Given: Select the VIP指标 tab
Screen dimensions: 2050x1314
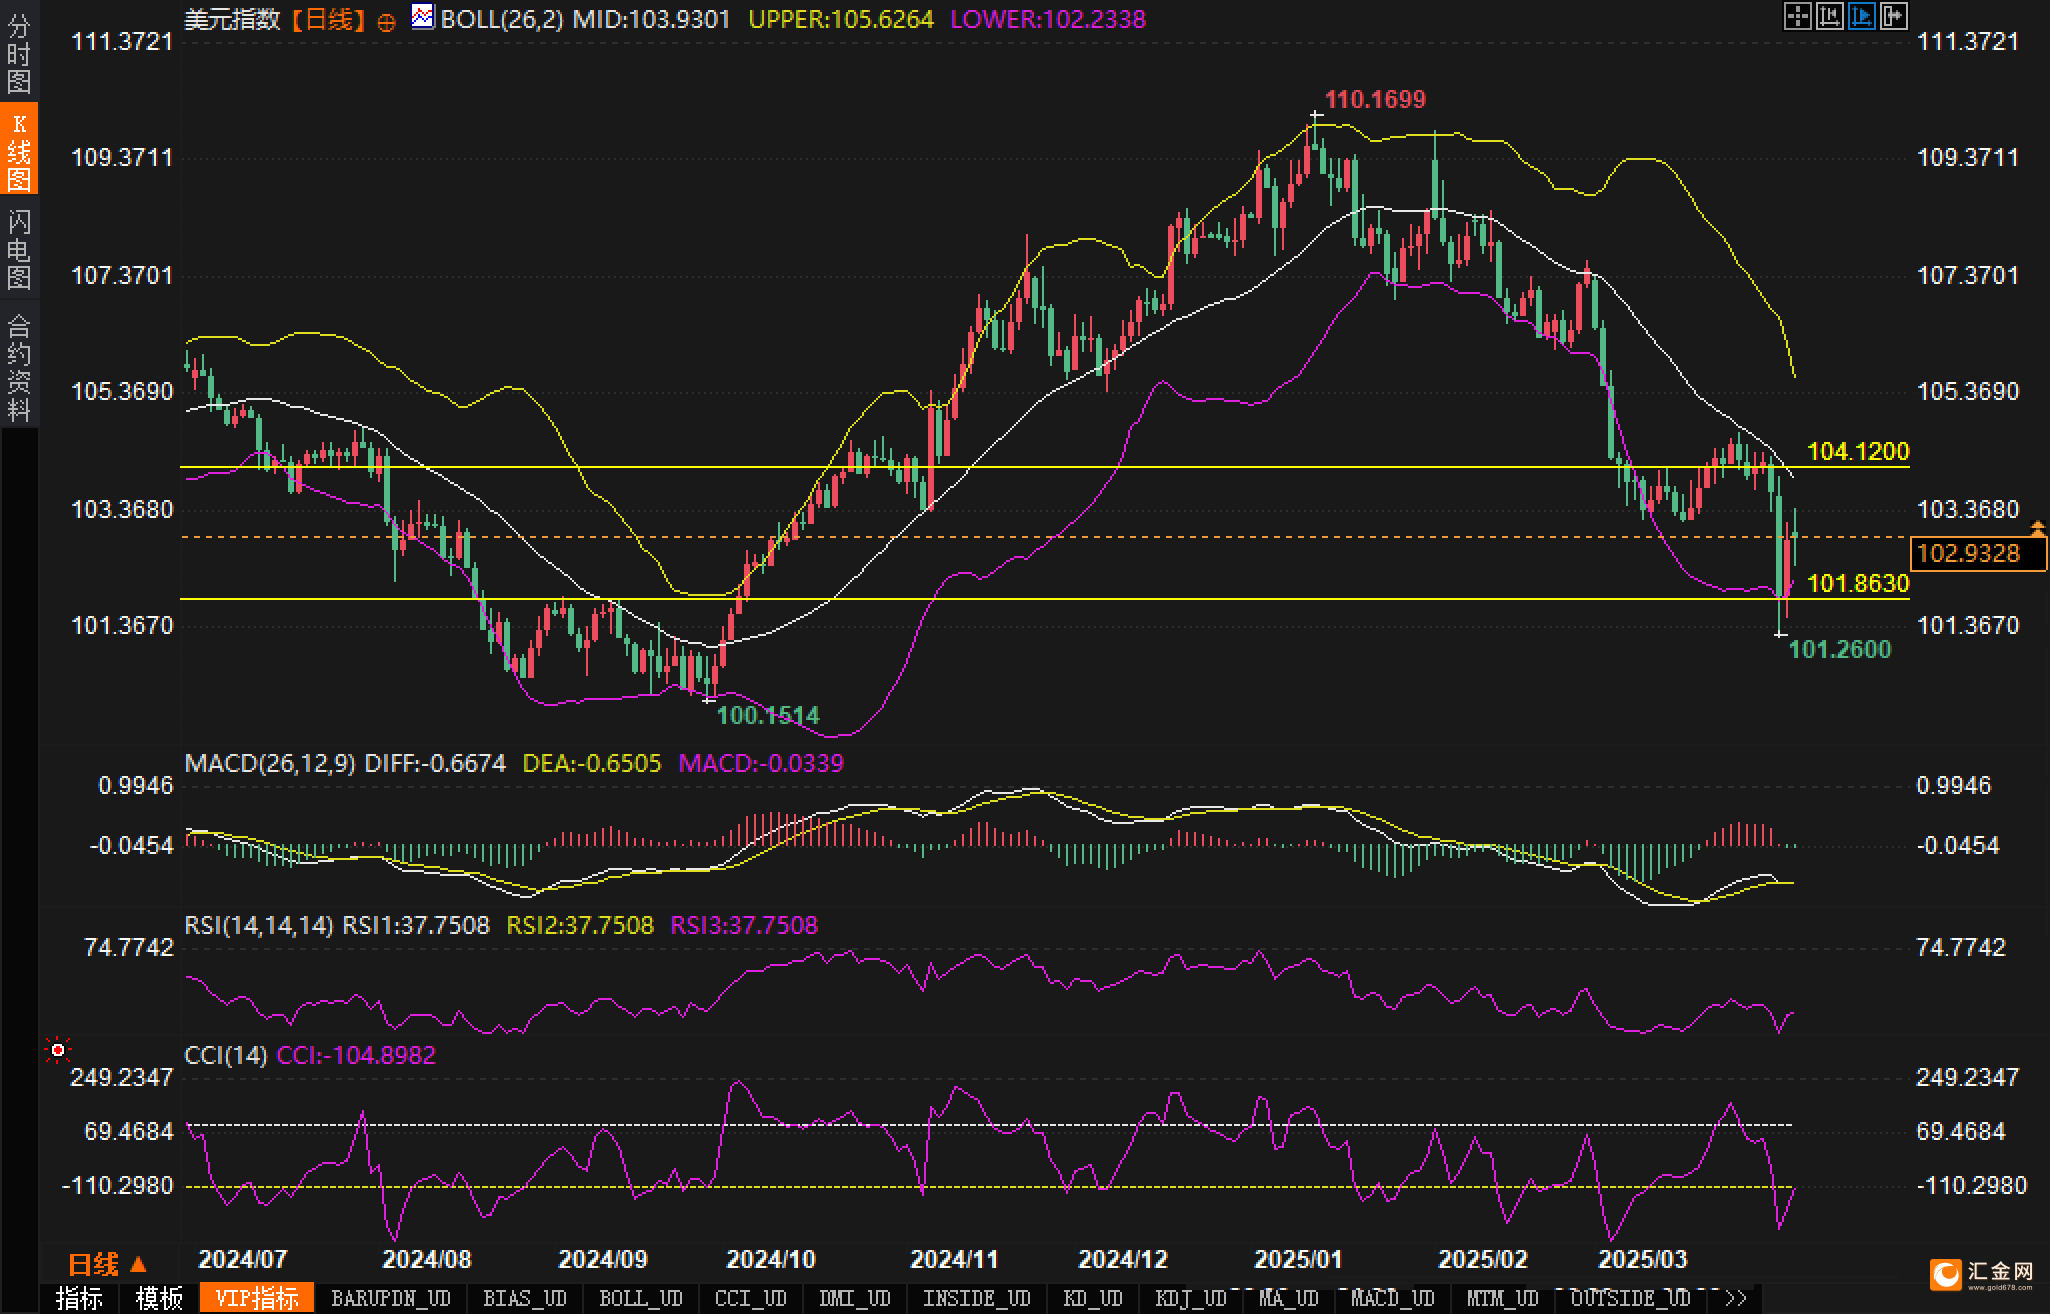Looking at the screenshot, I should 257,1298.
